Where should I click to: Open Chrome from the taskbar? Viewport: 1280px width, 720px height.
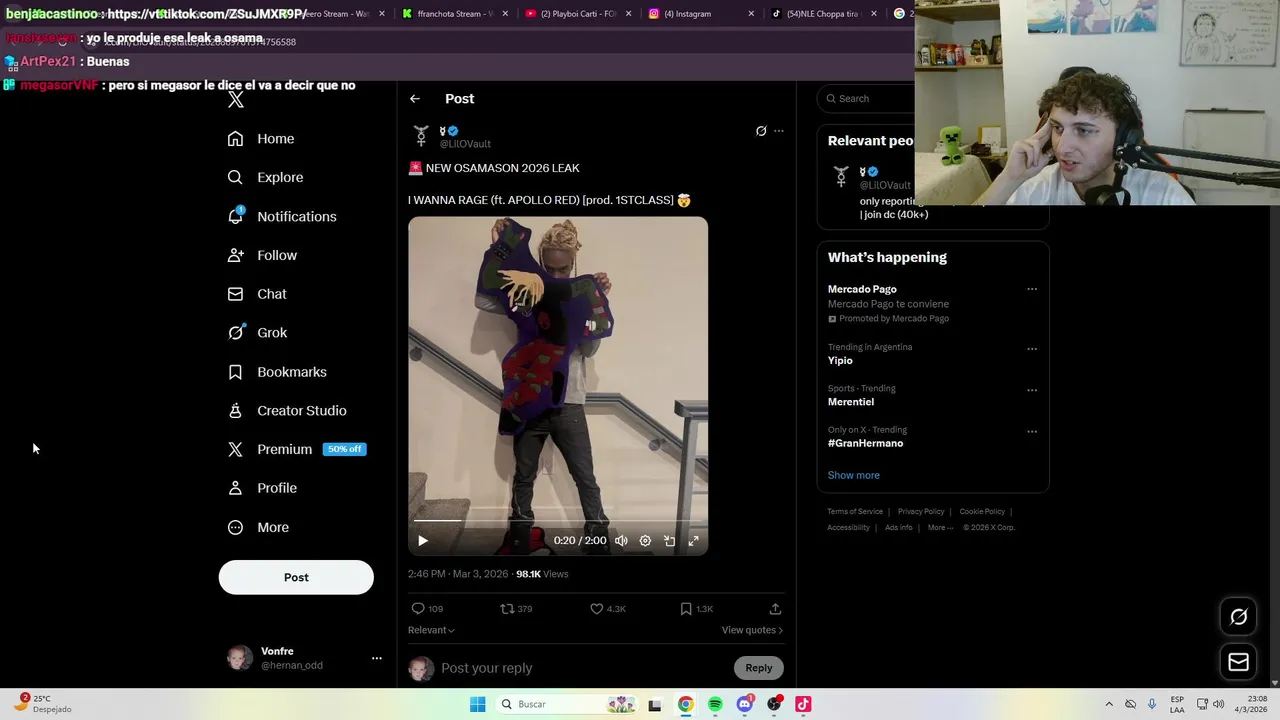(685, 704)
